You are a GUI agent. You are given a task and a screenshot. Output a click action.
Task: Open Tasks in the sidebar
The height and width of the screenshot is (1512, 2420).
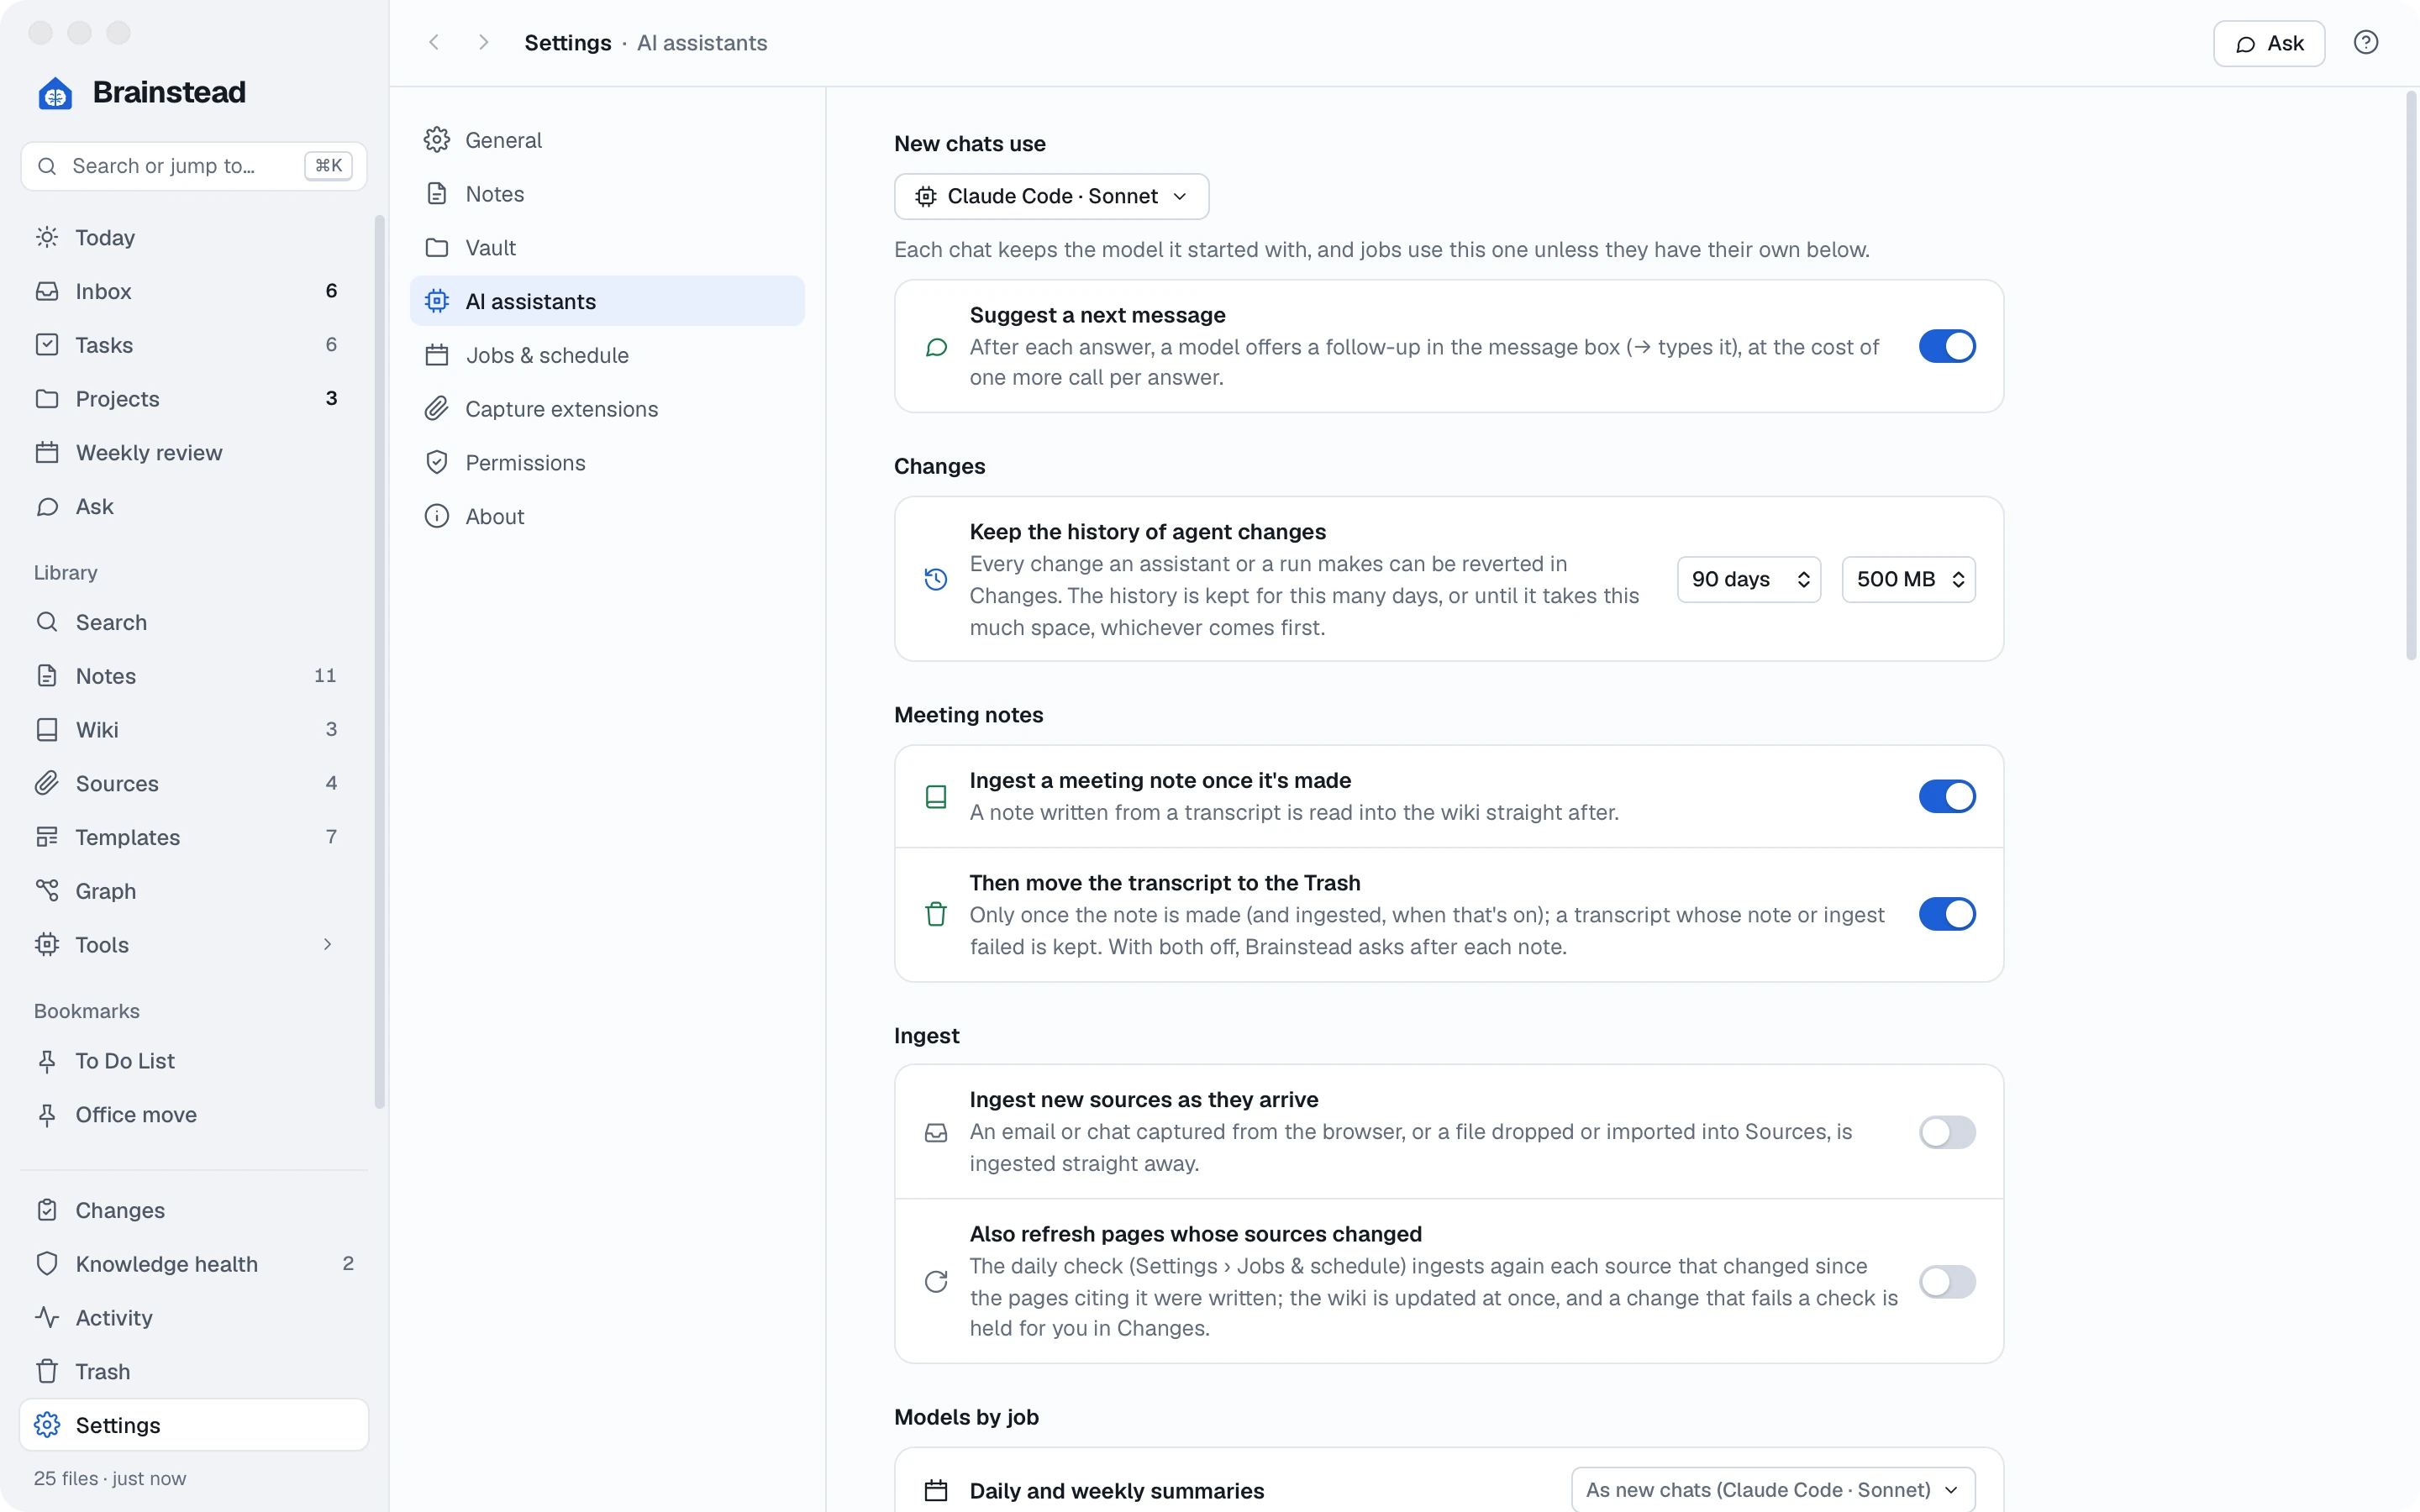click(193, 345)
